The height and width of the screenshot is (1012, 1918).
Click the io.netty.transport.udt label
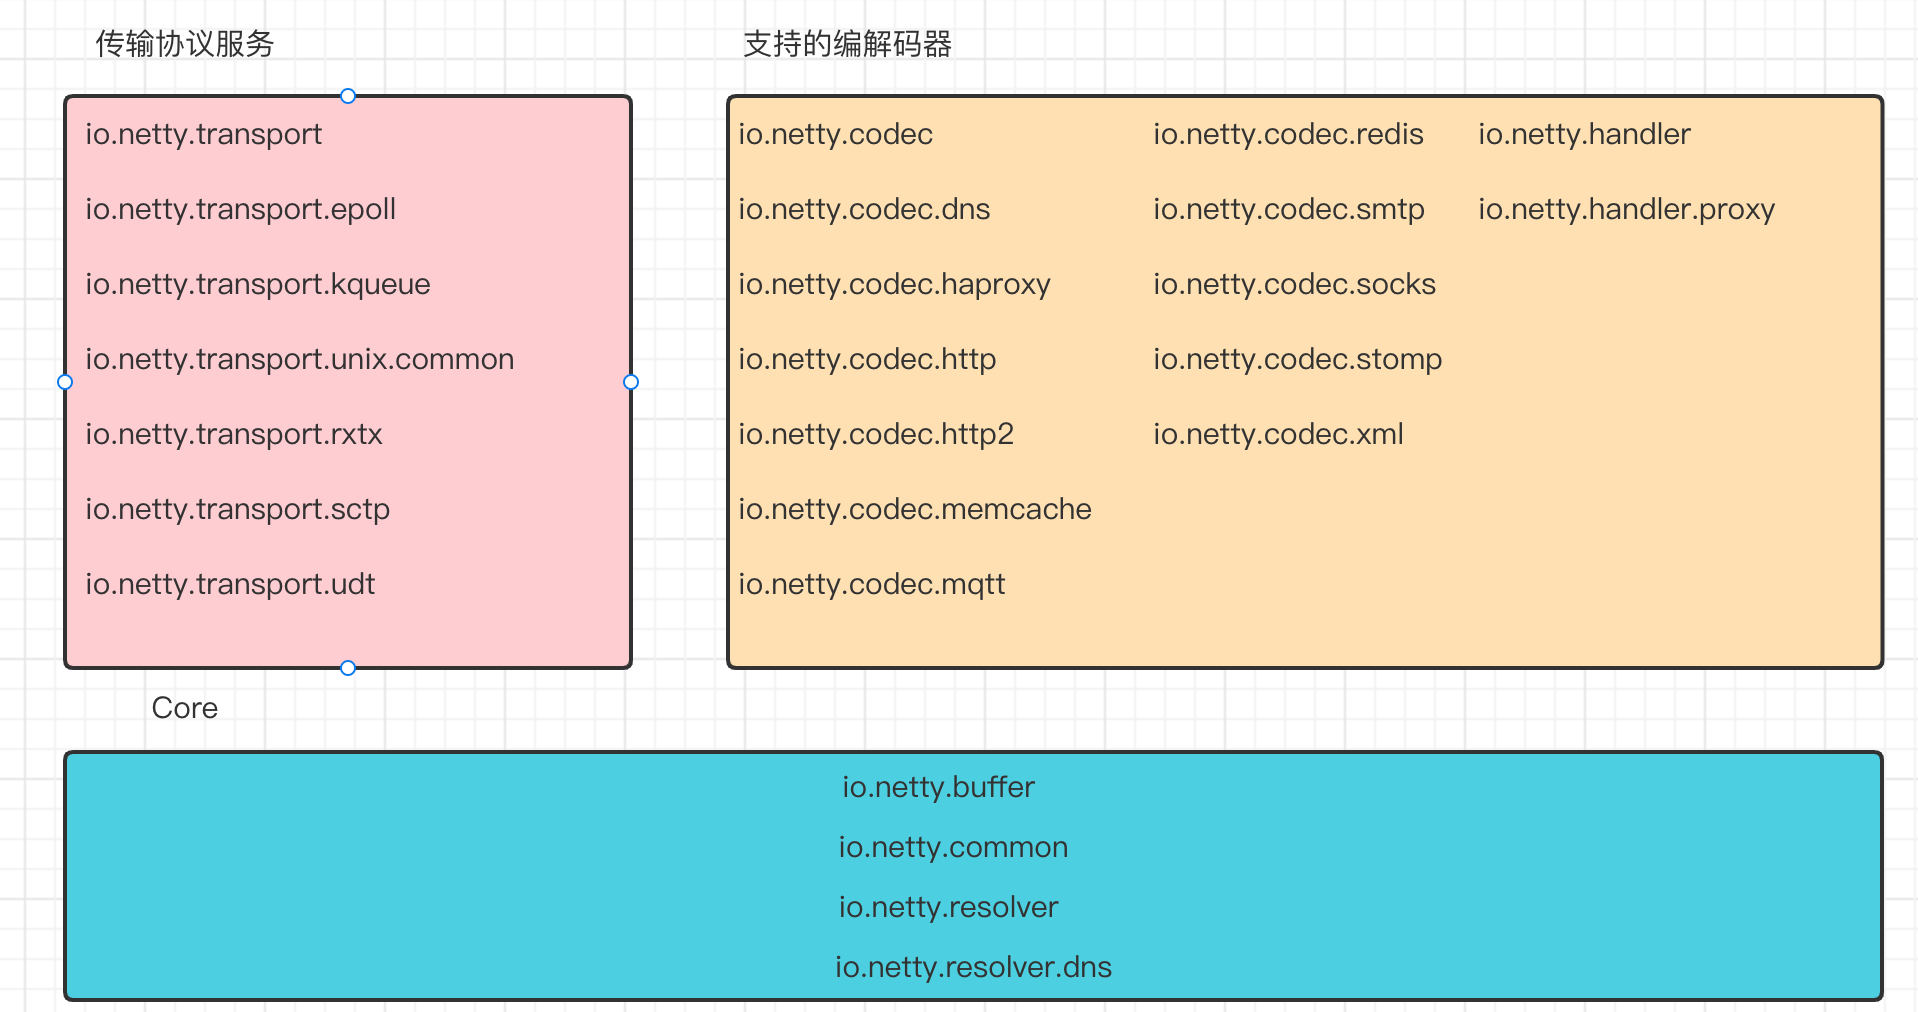[x=230, y=584]
